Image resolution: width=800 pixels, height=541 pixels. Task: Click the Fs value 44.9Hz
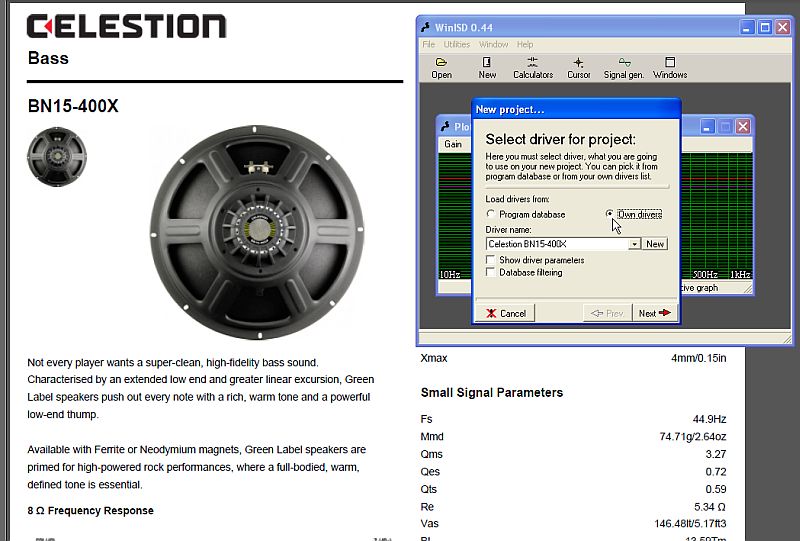(709, 419)
